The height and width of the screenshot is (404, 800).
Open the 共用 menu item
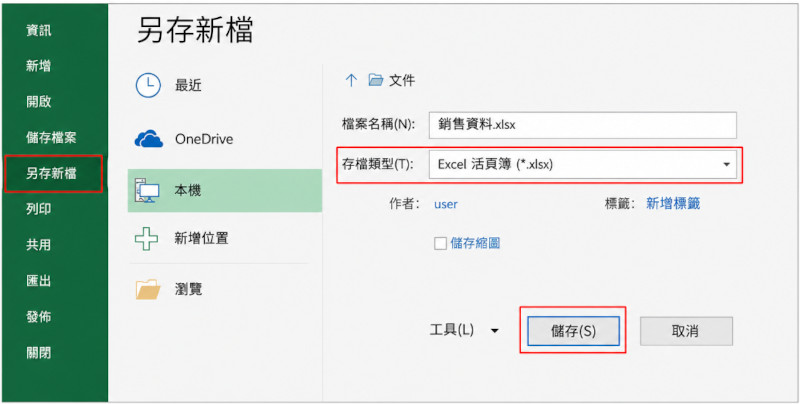[39, 245]
